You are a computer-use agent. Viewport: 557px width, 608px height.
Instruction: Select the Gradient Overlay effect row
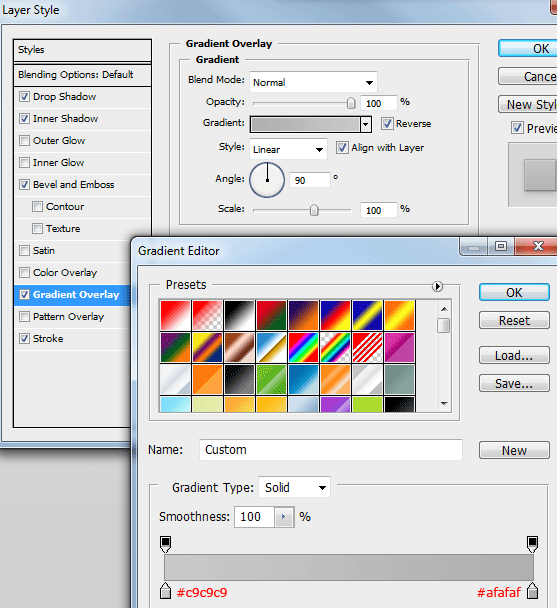coord(72,295)
